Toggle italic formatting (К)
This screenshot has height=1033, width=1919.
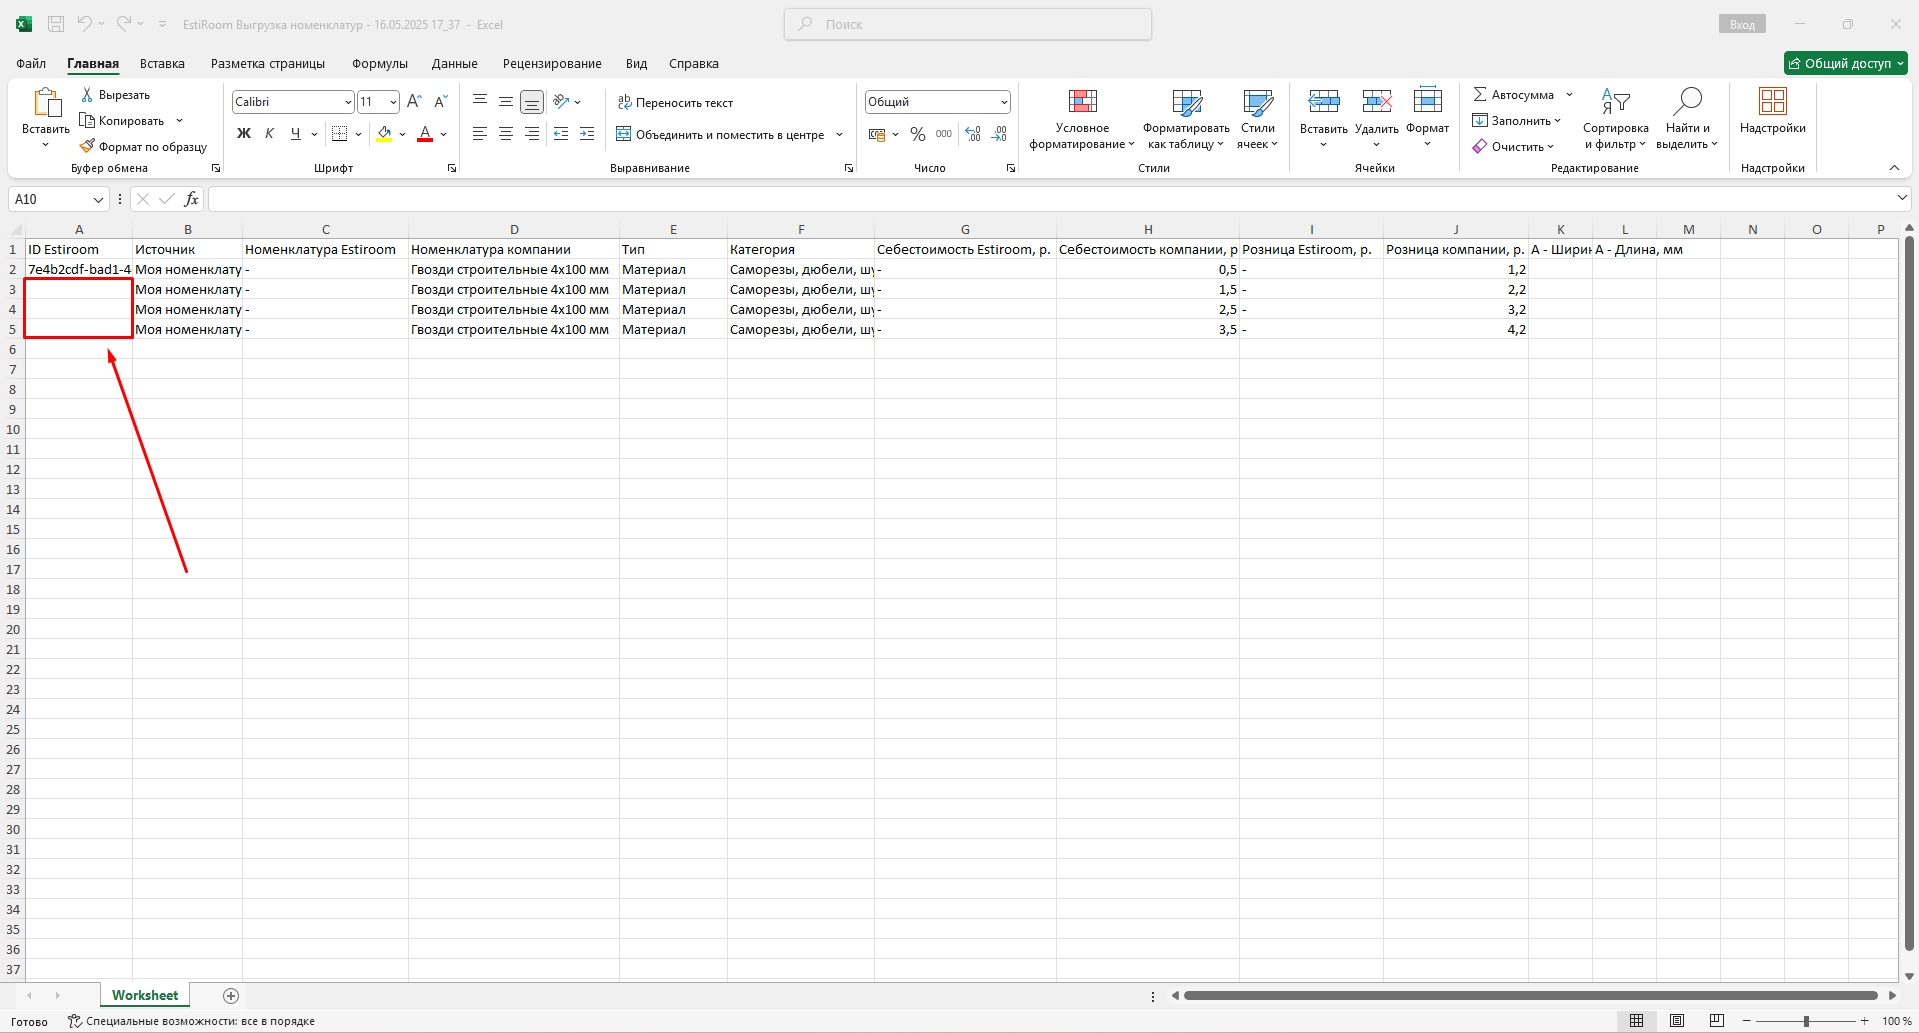click(x=269, y=134)
